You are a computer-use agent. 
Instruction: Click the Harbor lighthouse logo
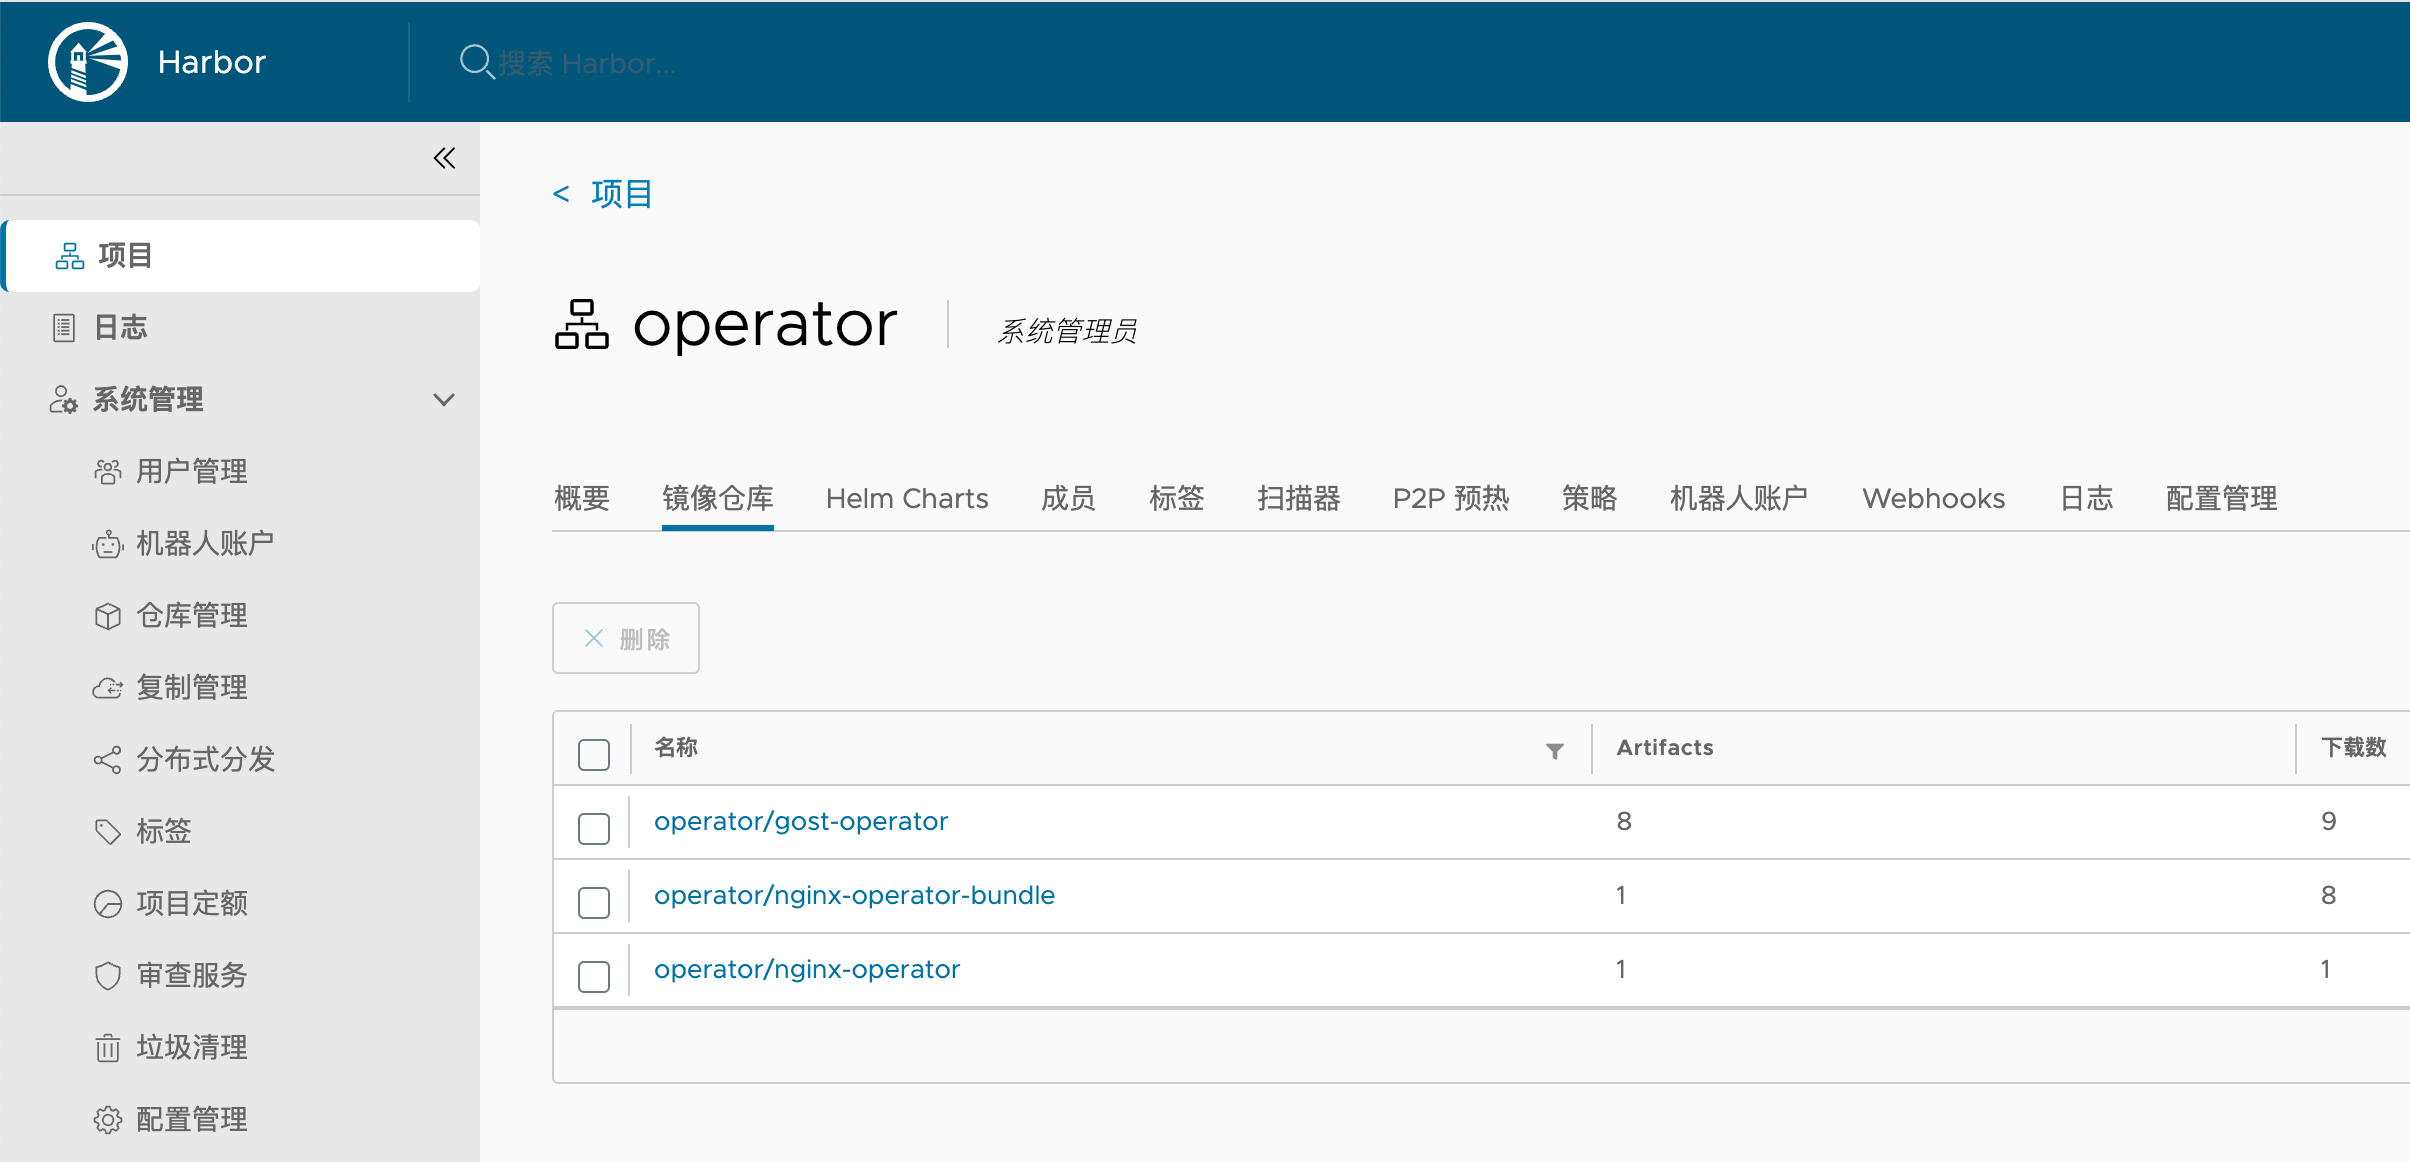click(x=88, y=62)
